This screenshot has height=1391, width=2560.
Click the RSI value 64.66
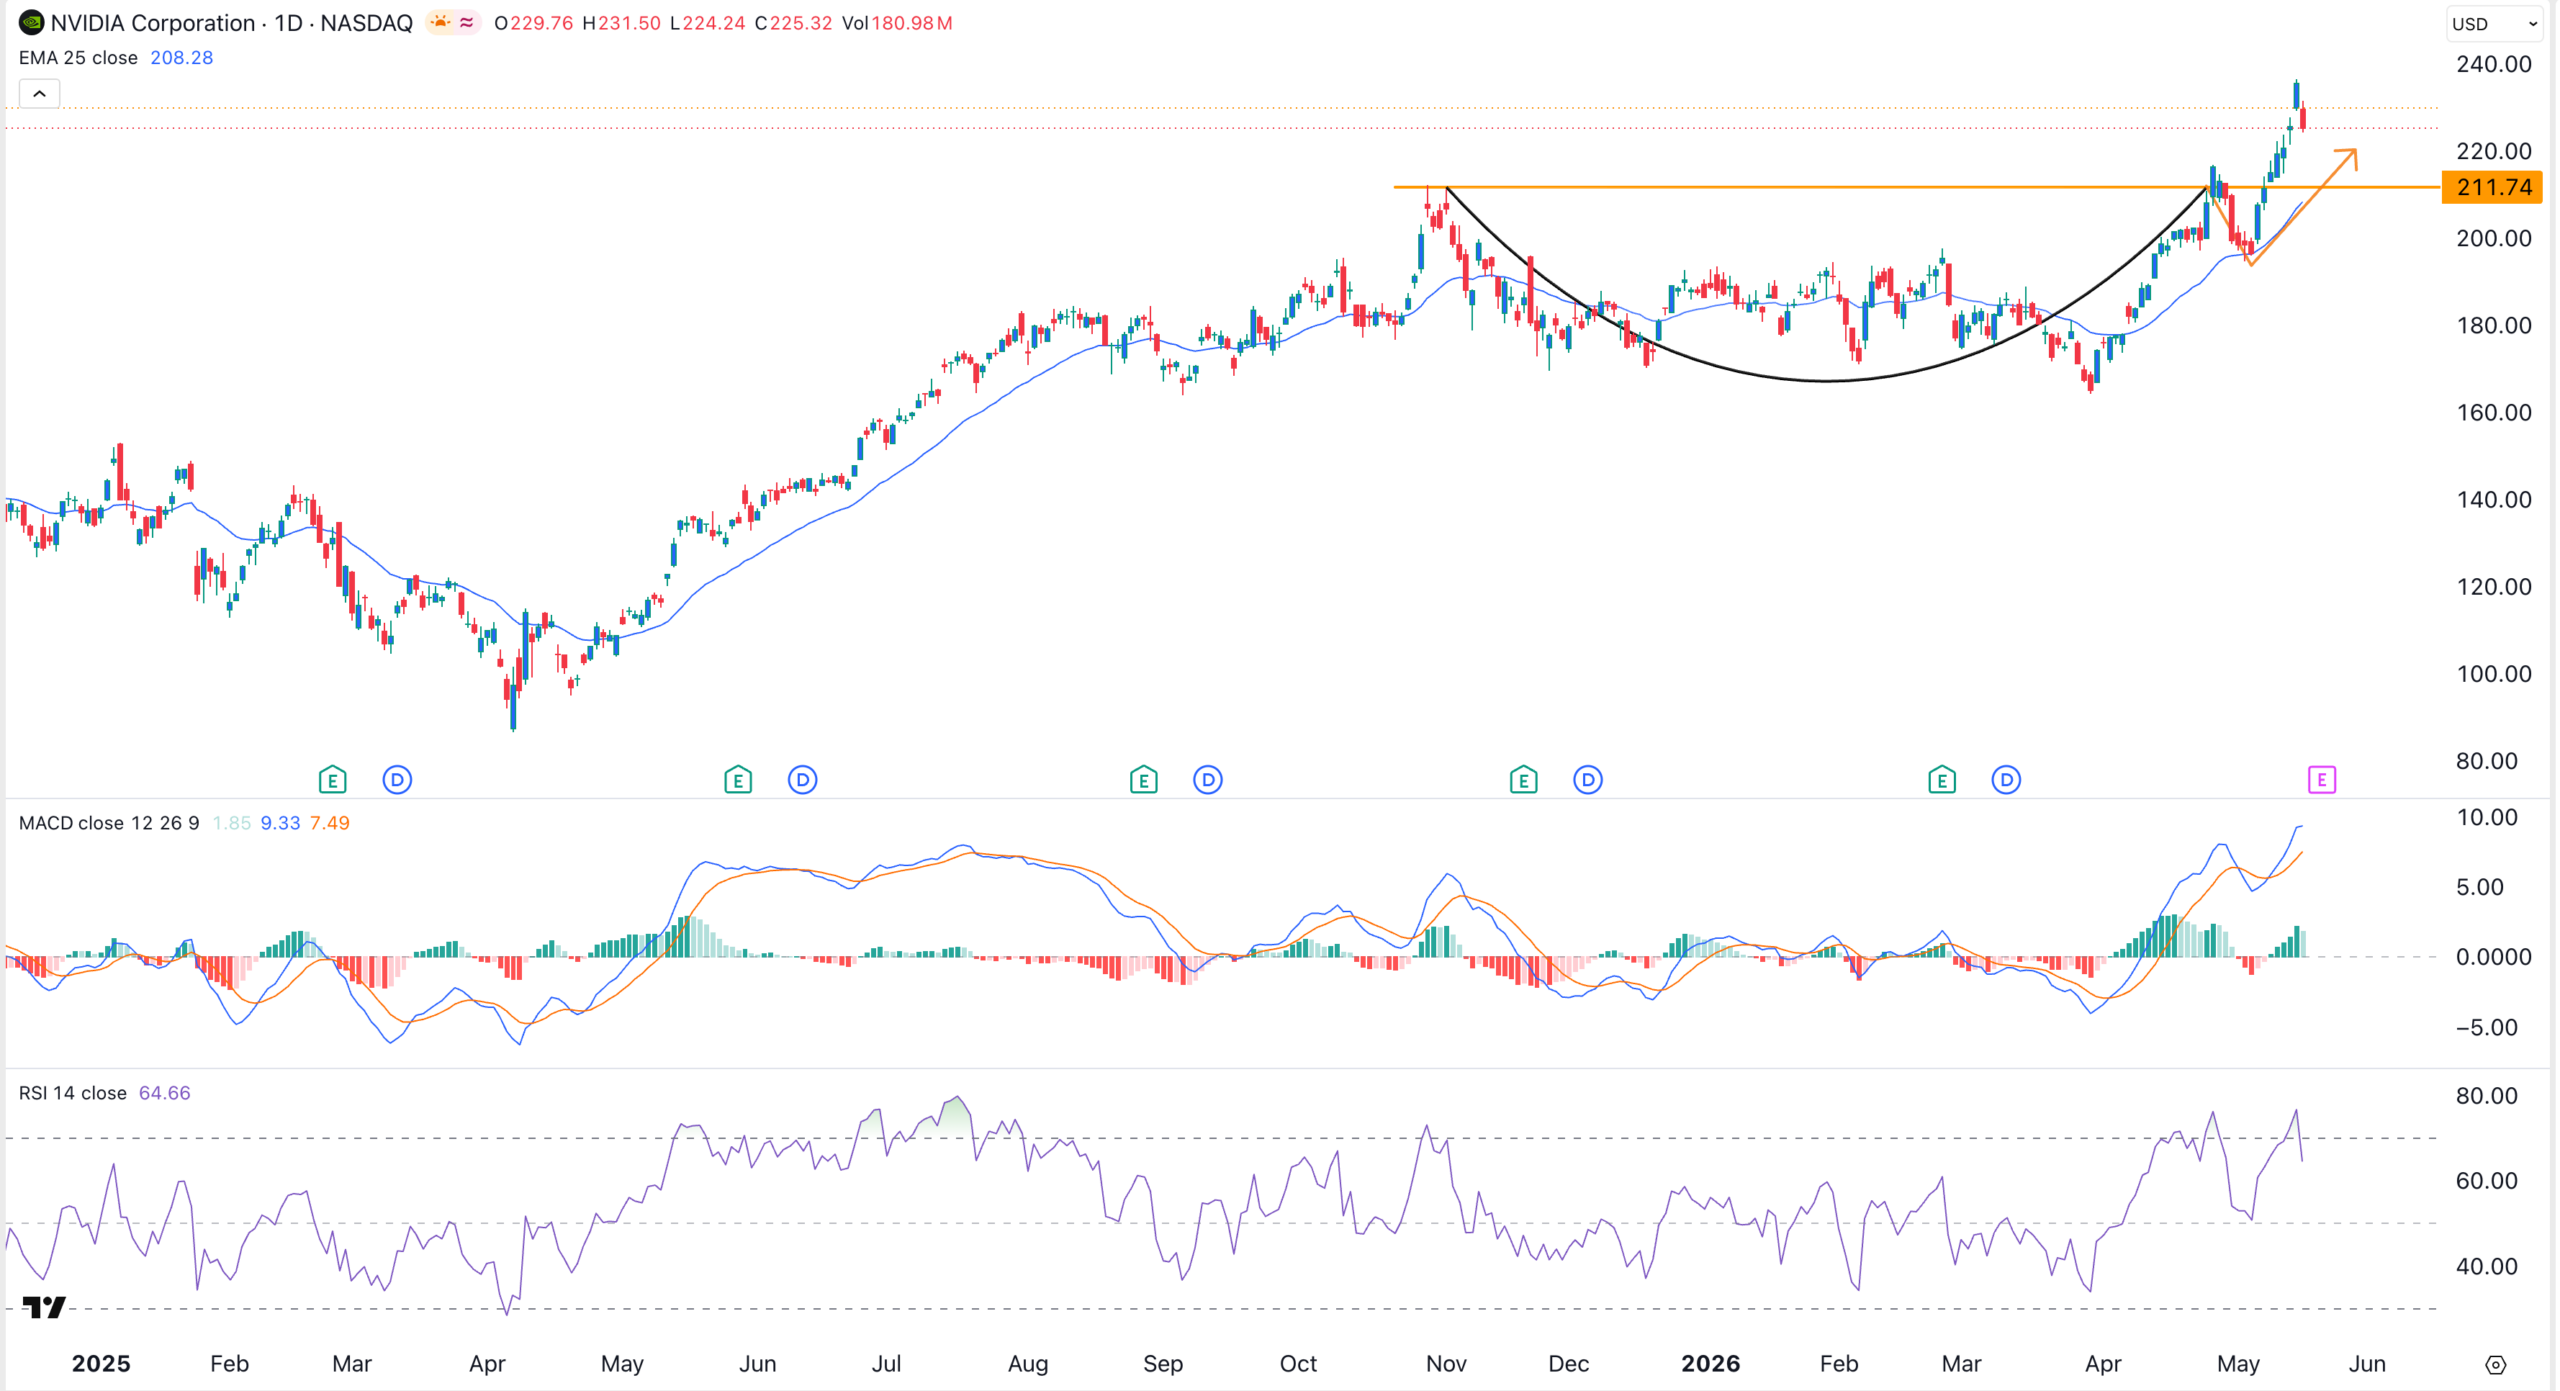[164, 1093]
